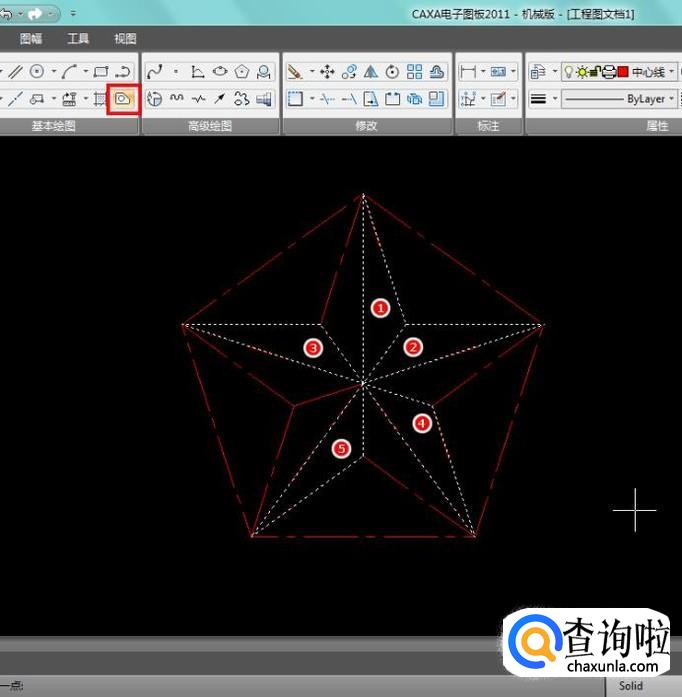682x697 pixels.
Task: Expand the linear dimension dropdown arrow
Action: [483, 72]
